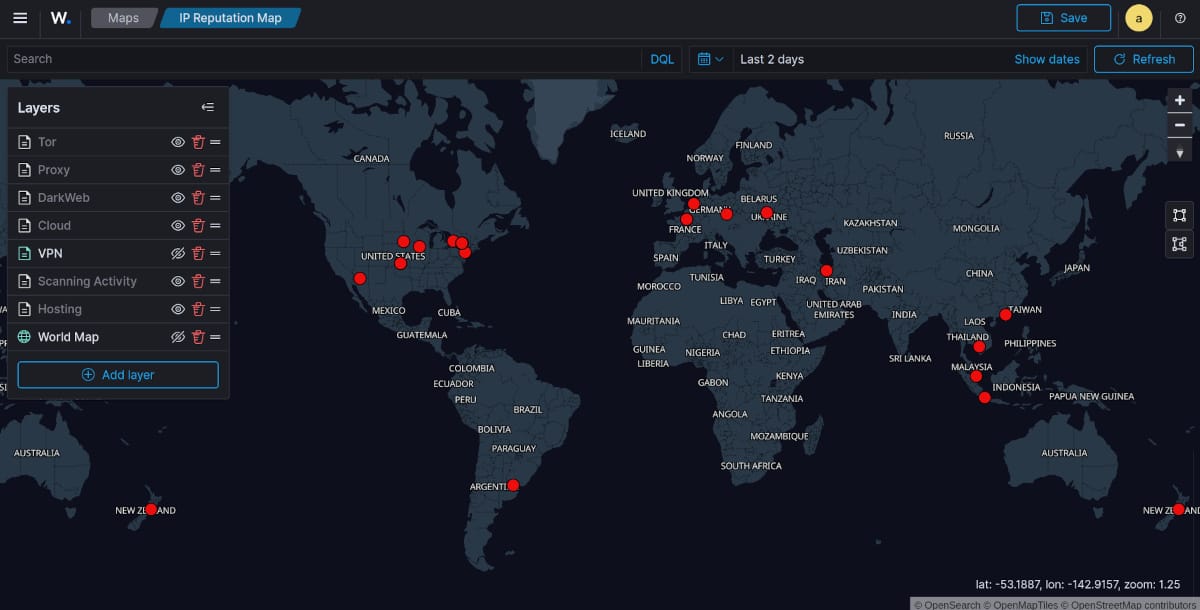Open the help icon in header

point(1180,18)
